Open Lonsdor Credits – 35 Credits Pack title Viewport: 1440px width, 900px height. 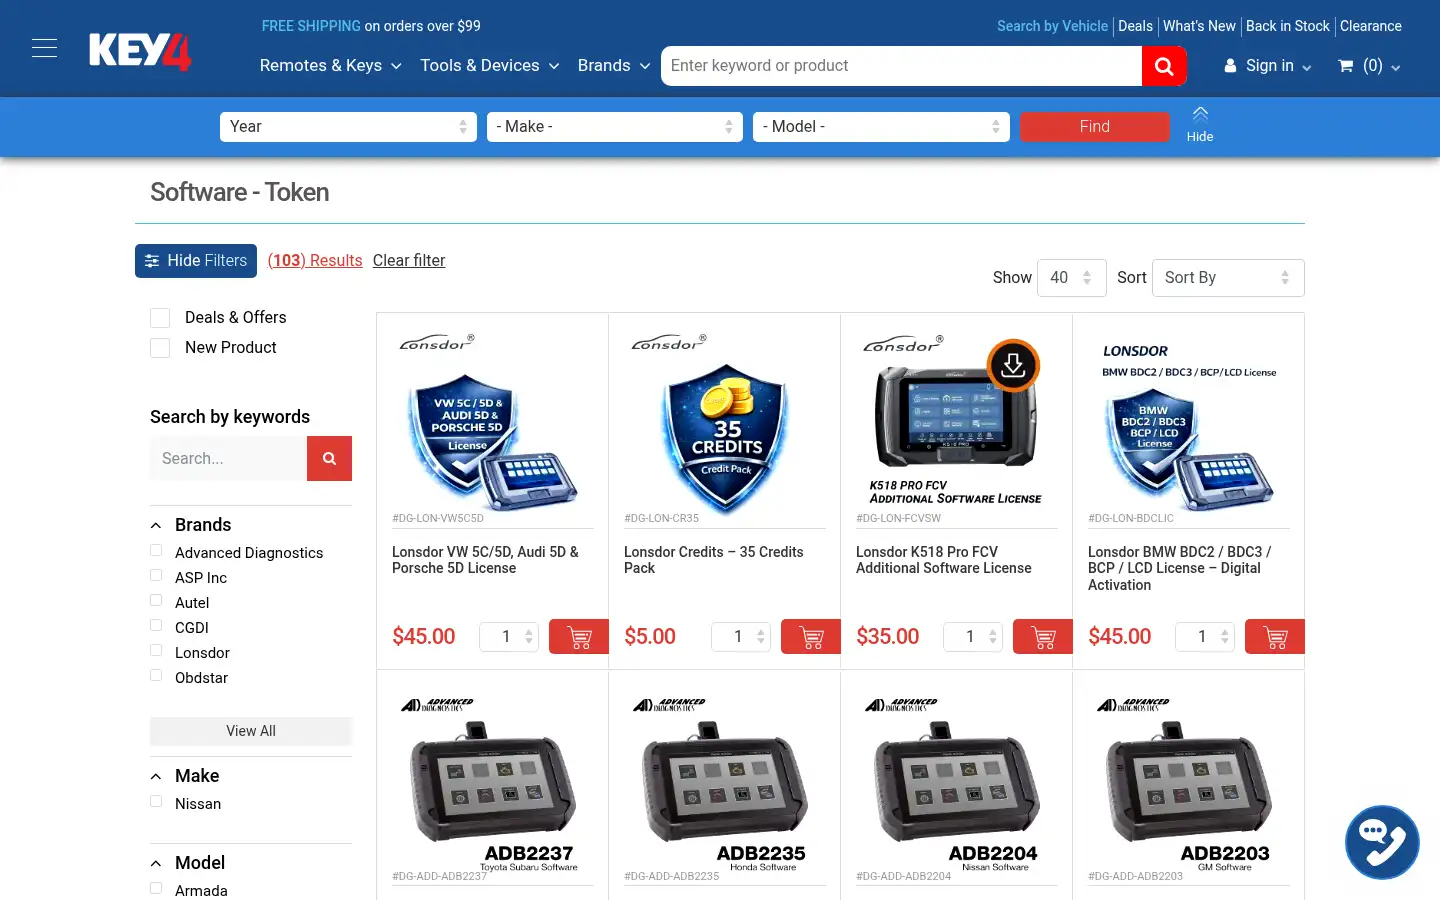click(714, 560)
